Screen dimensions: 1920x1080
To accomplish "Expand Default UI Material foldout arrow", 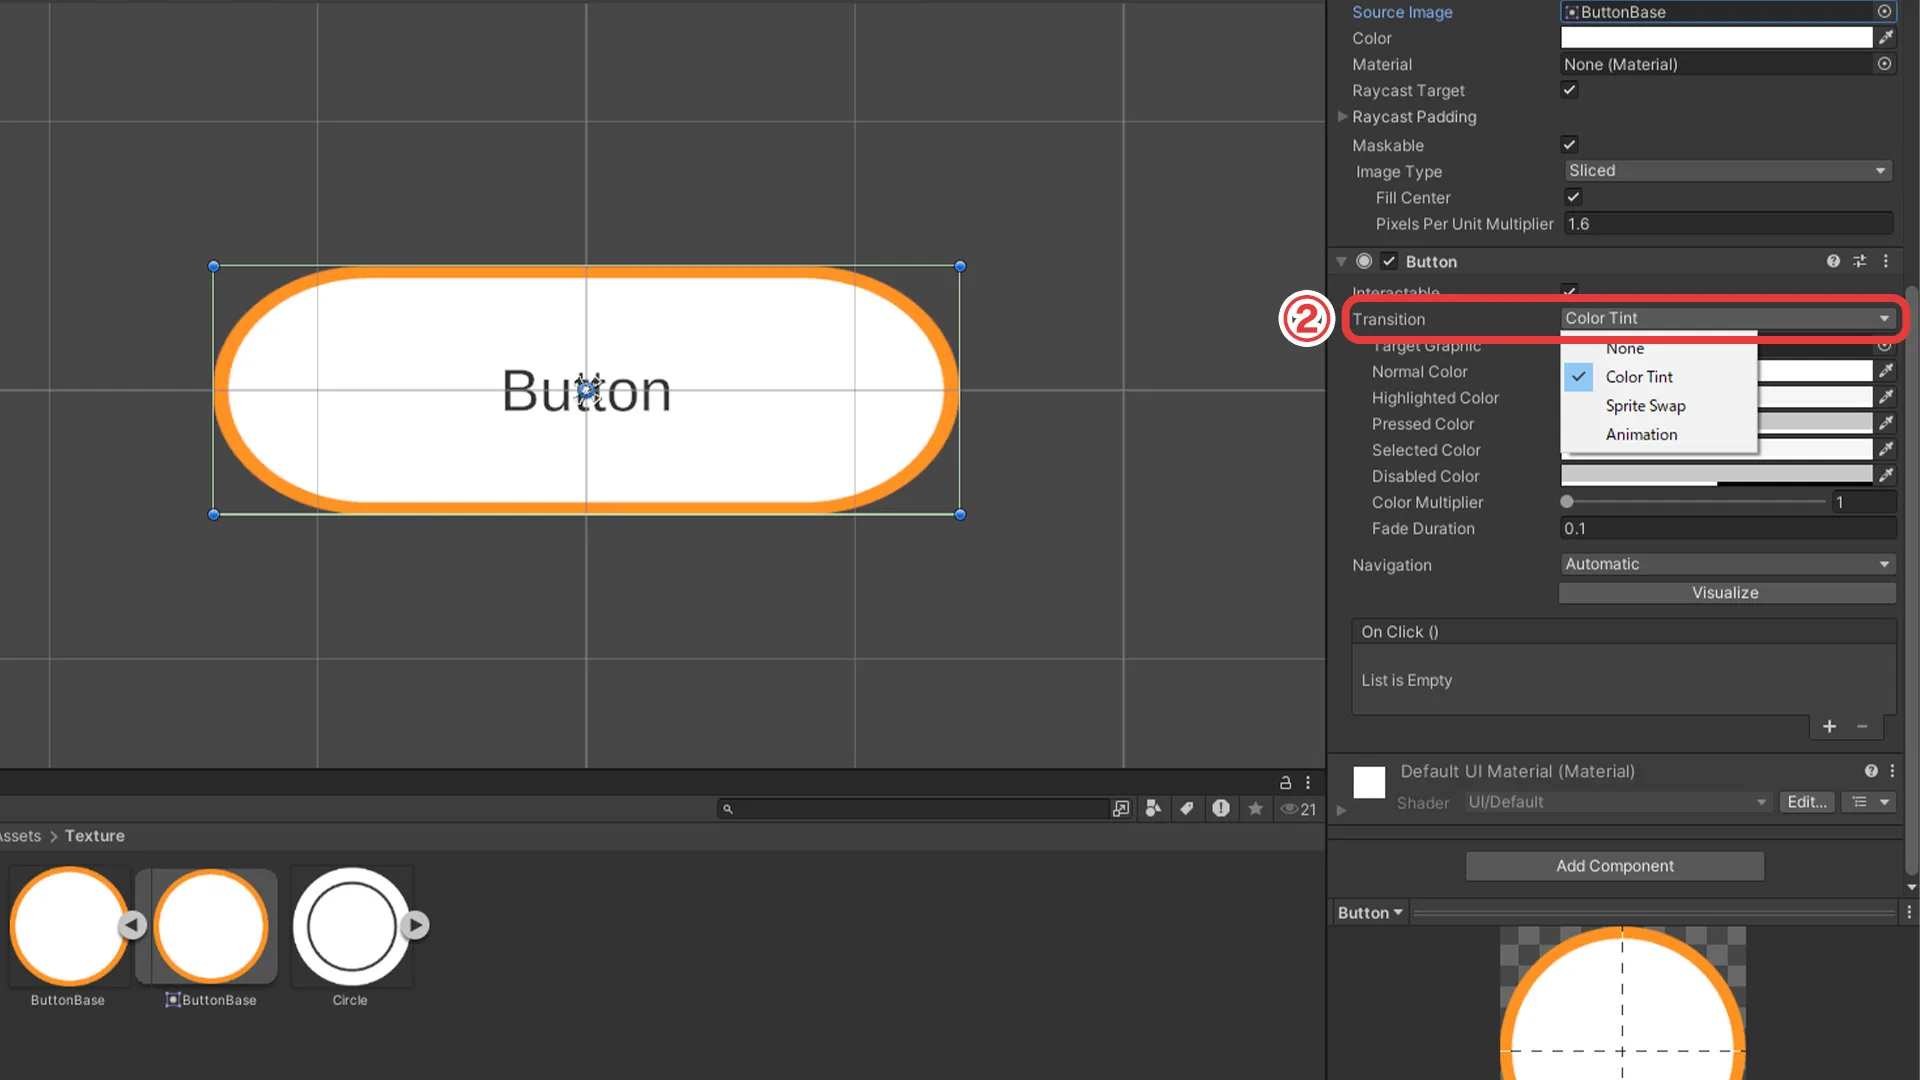I will click(x=1342, y=810).
